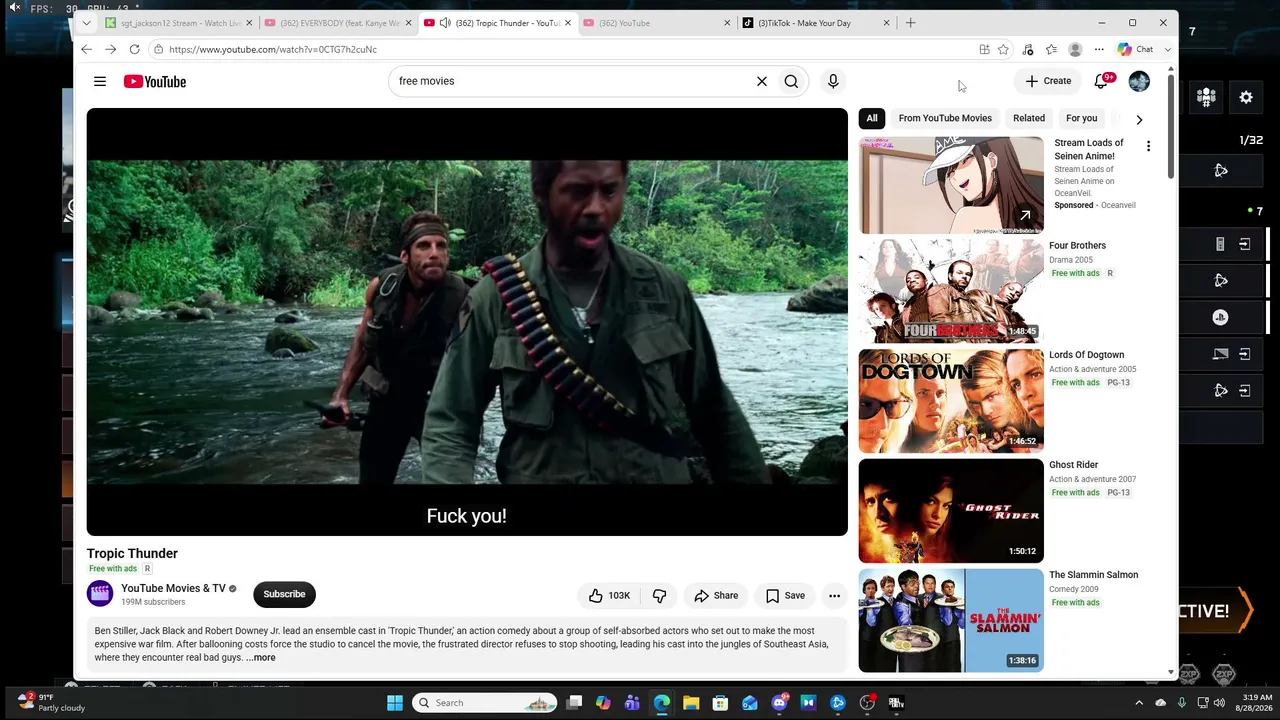Viewport: 1280px width, 720px height.
Task: Open settings gear in the game overlay
Action: (1246, 97)
